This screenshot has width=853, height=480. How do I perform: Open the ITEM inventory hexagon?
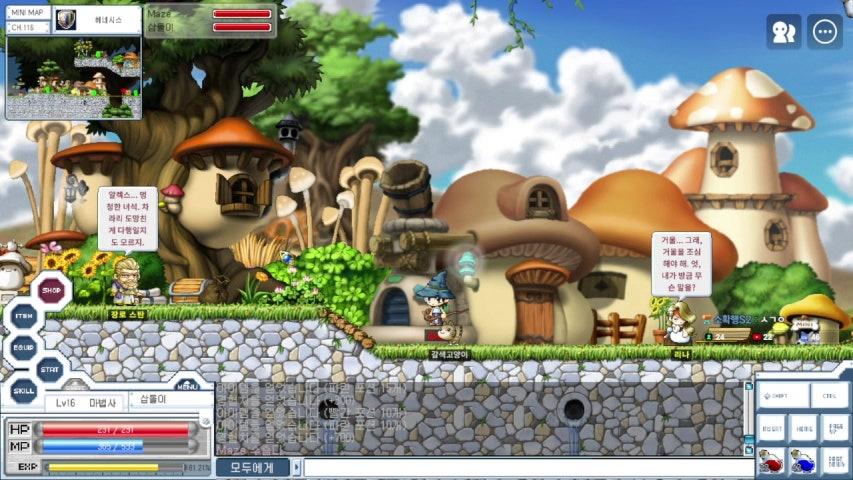(x=24, y=316)
